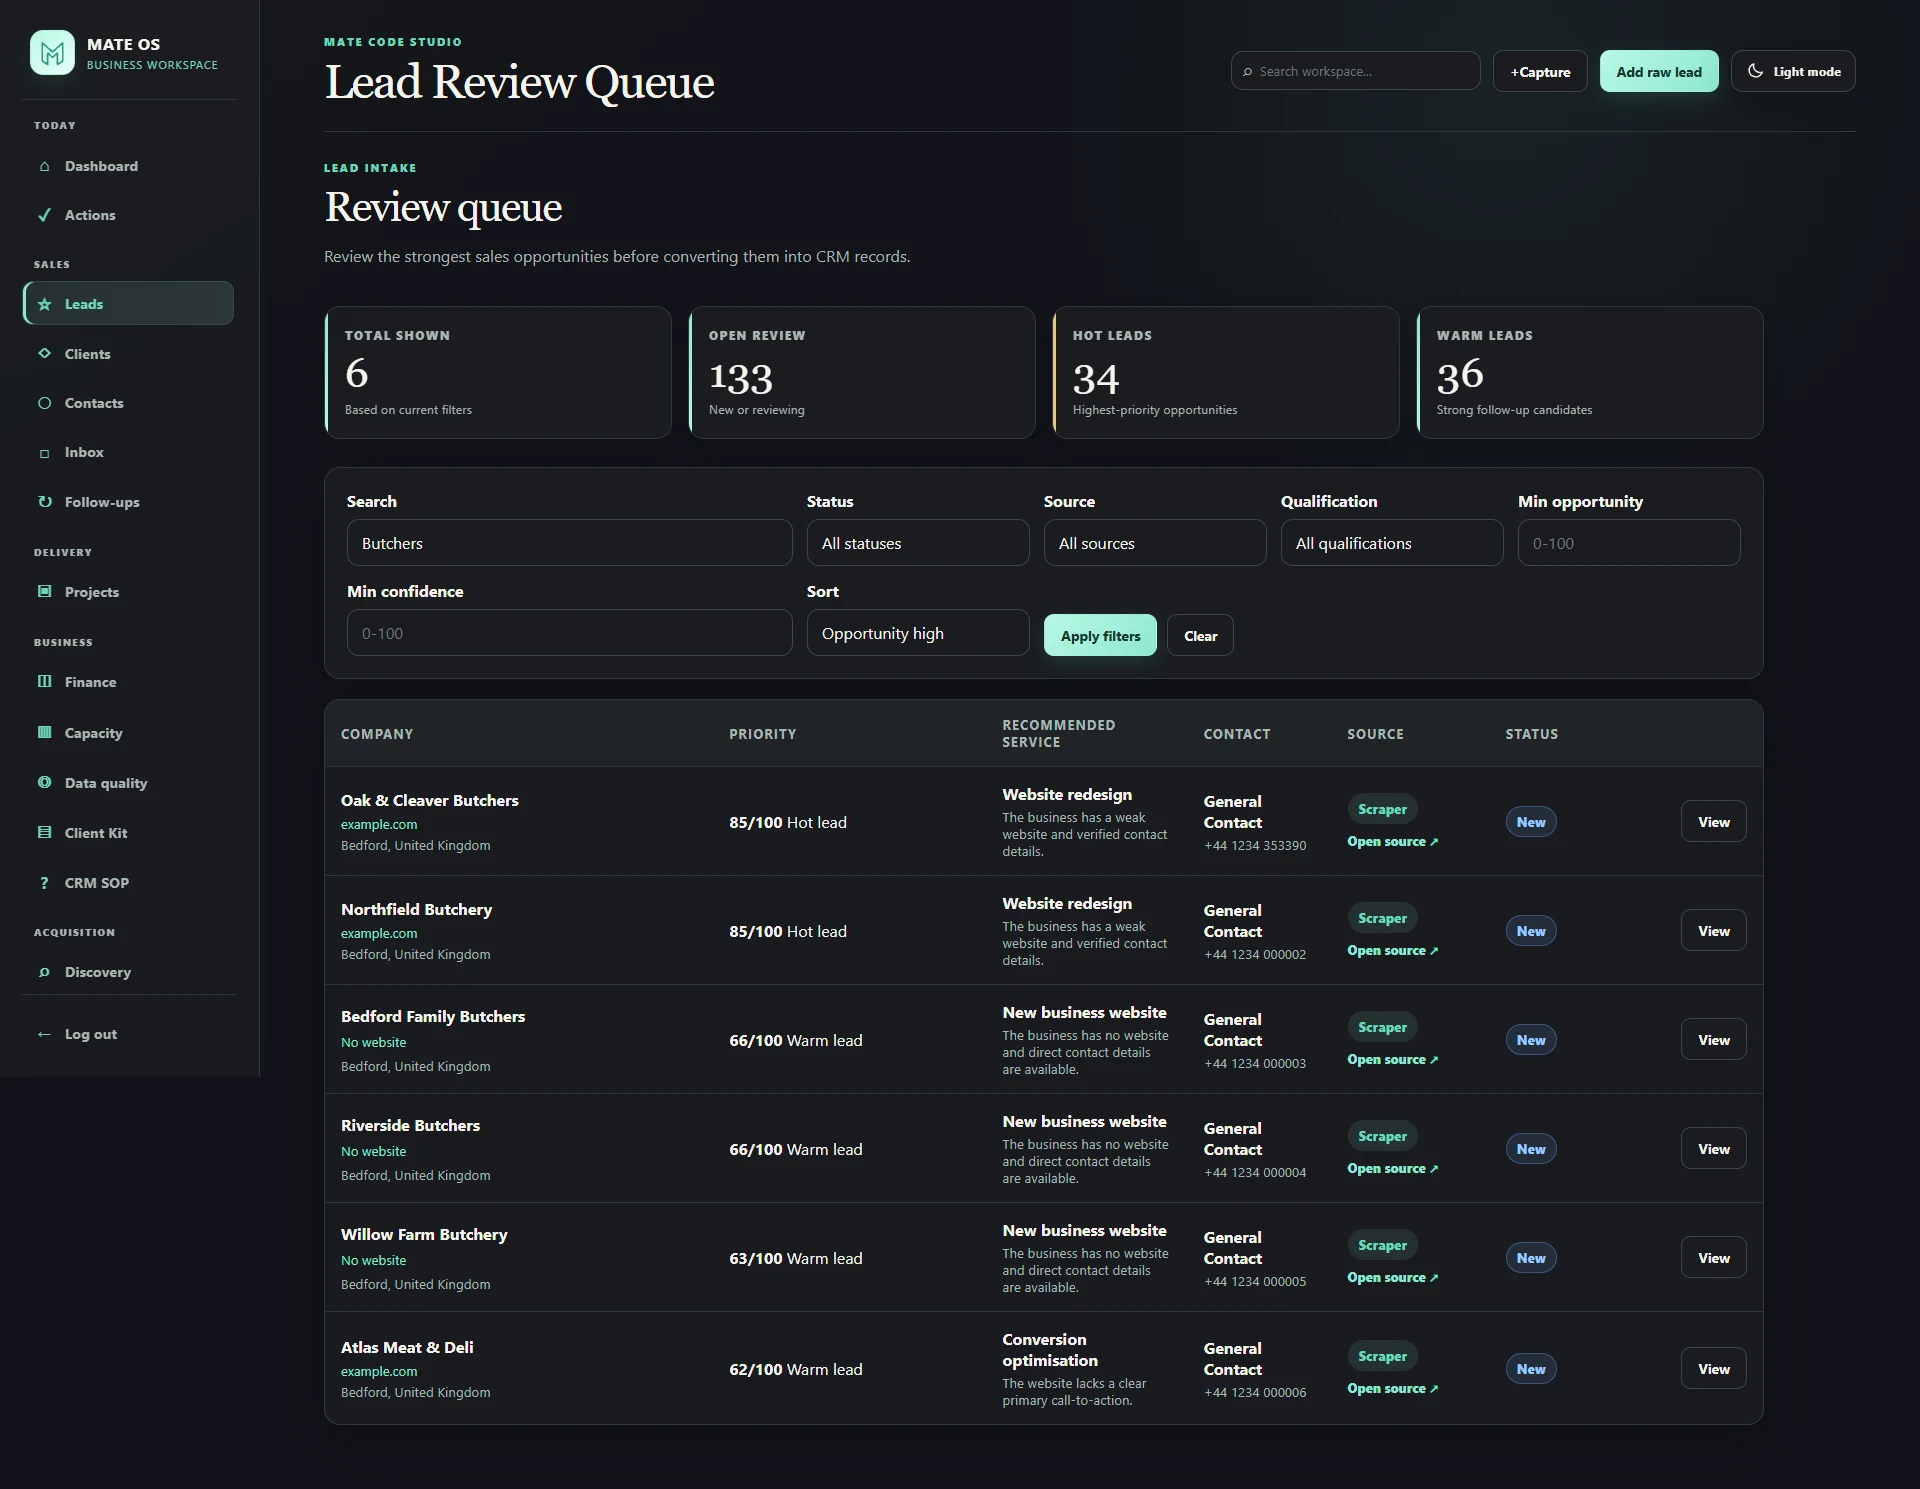Viewport: 1920px width, 1489px height.
Task: Click the Leads star icon
Action: [44, 304]
